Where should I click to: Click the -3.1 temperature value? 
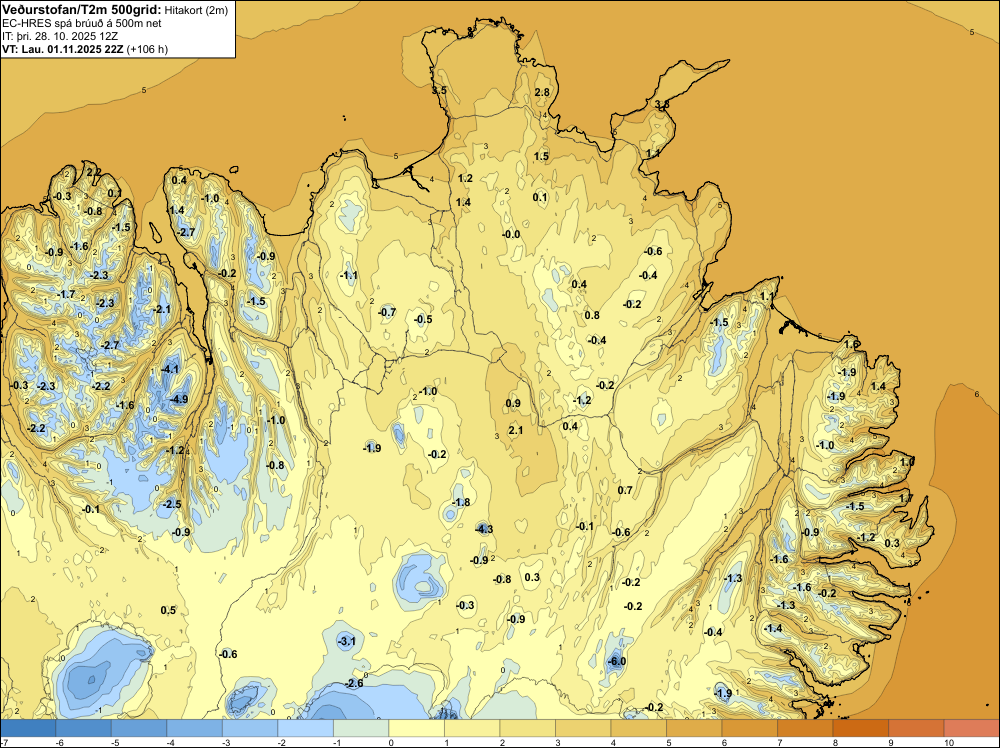point(346,641)
